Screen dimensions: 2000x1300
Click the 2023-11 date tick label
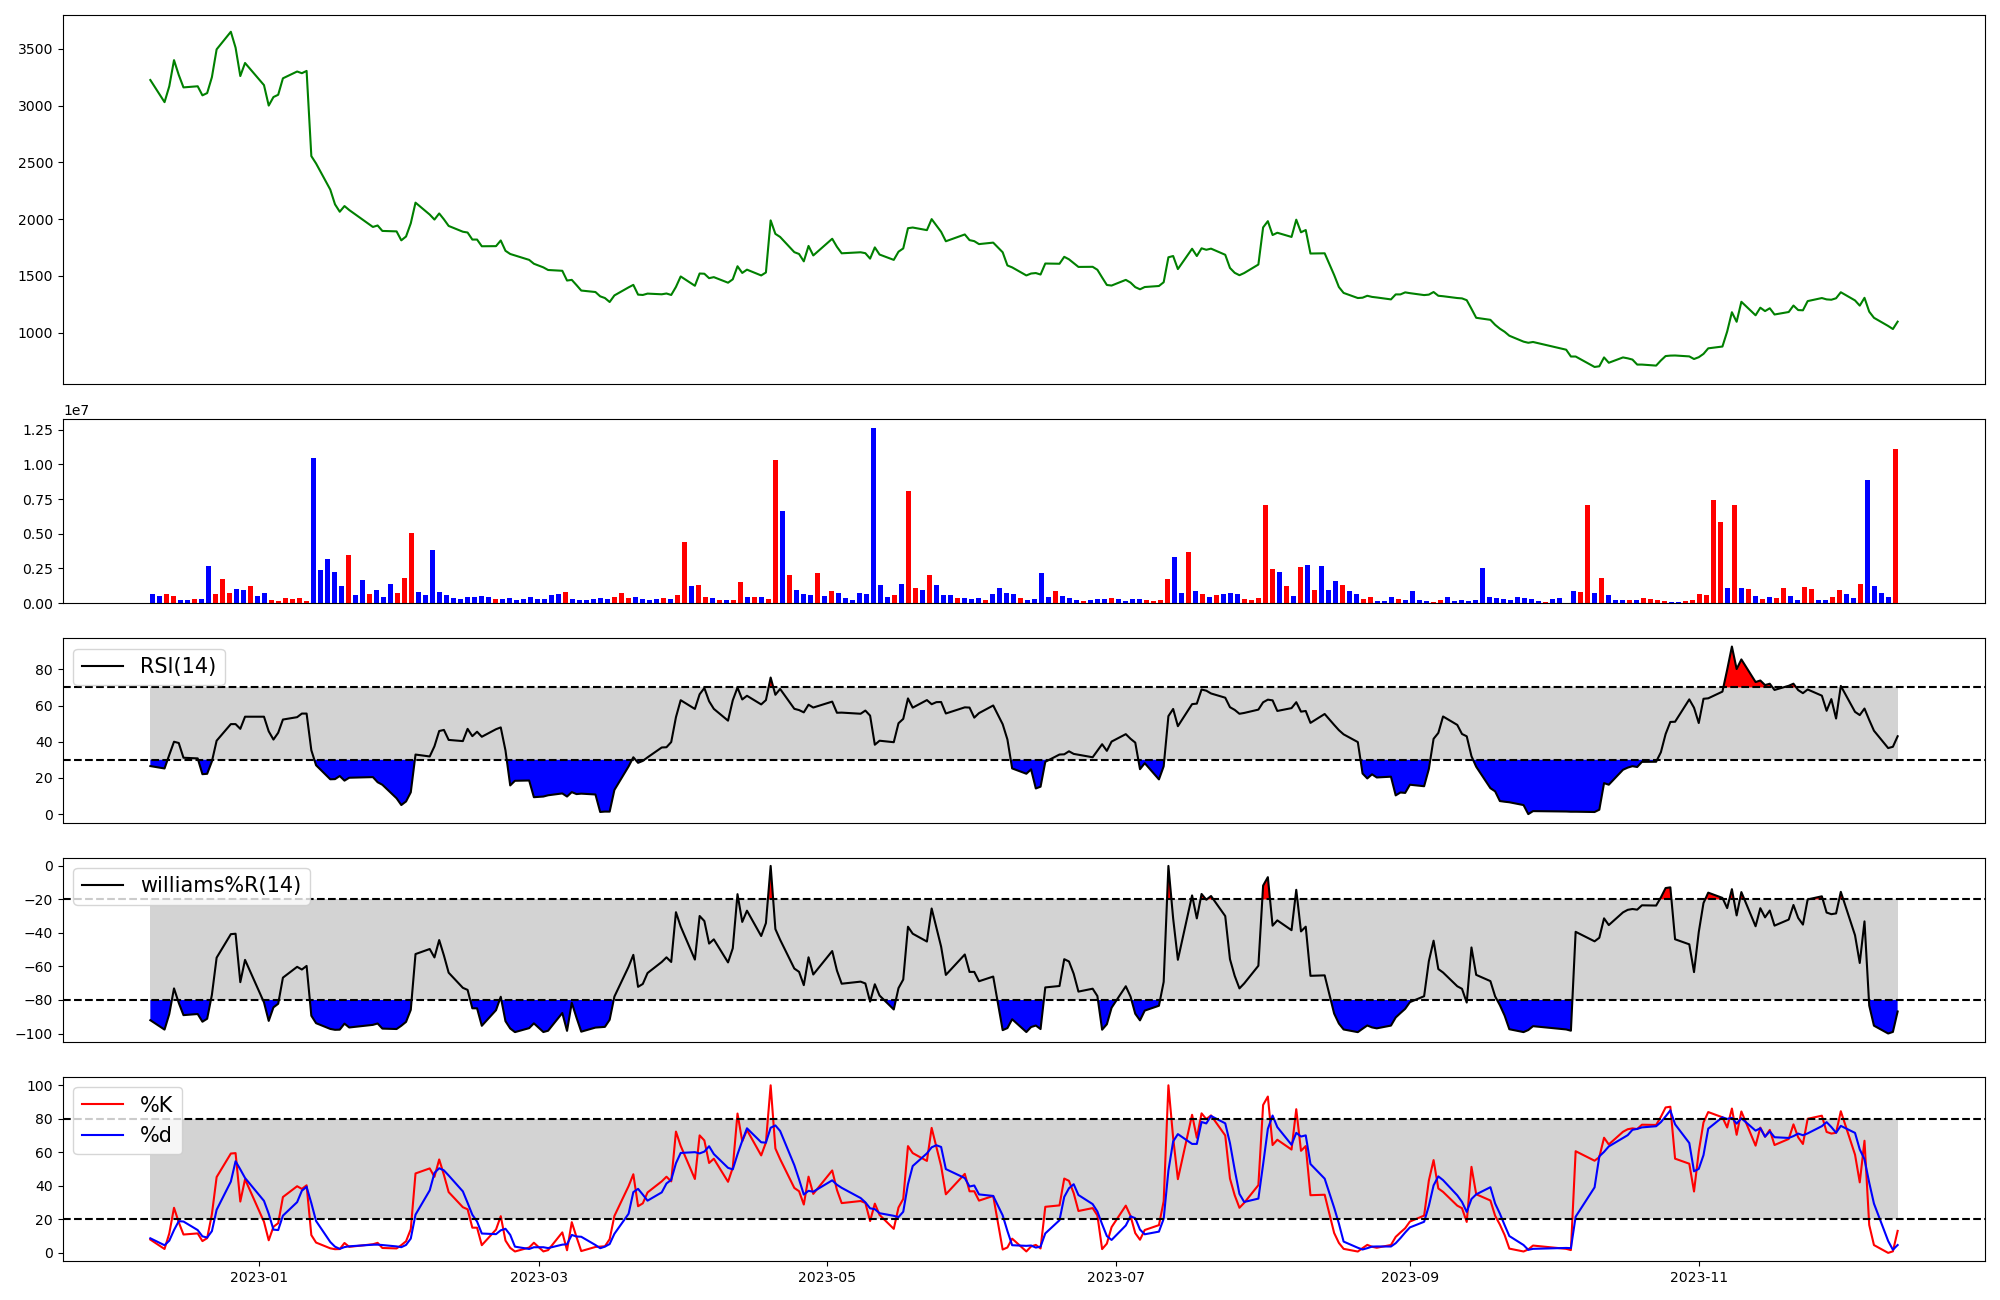pos(1699,1277)
